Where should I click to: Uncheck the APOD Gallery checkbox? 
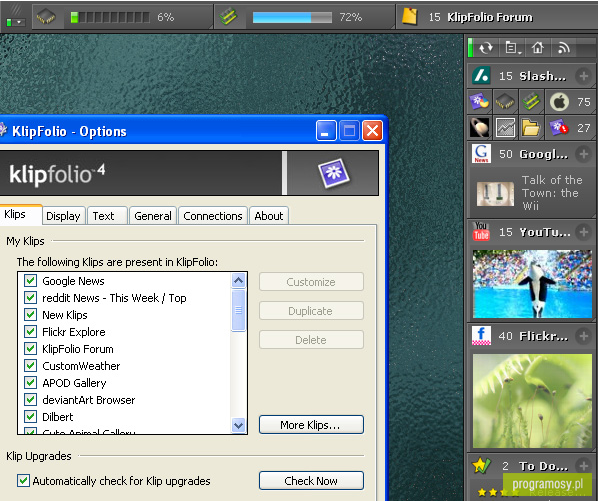31,382
